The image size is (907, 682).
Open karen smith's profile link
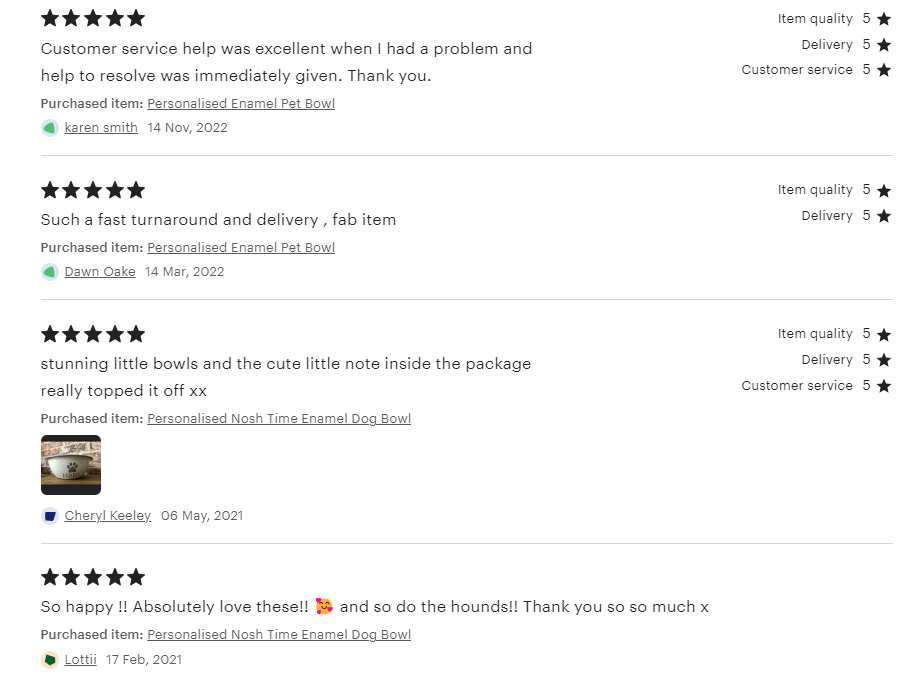[101, 128]
